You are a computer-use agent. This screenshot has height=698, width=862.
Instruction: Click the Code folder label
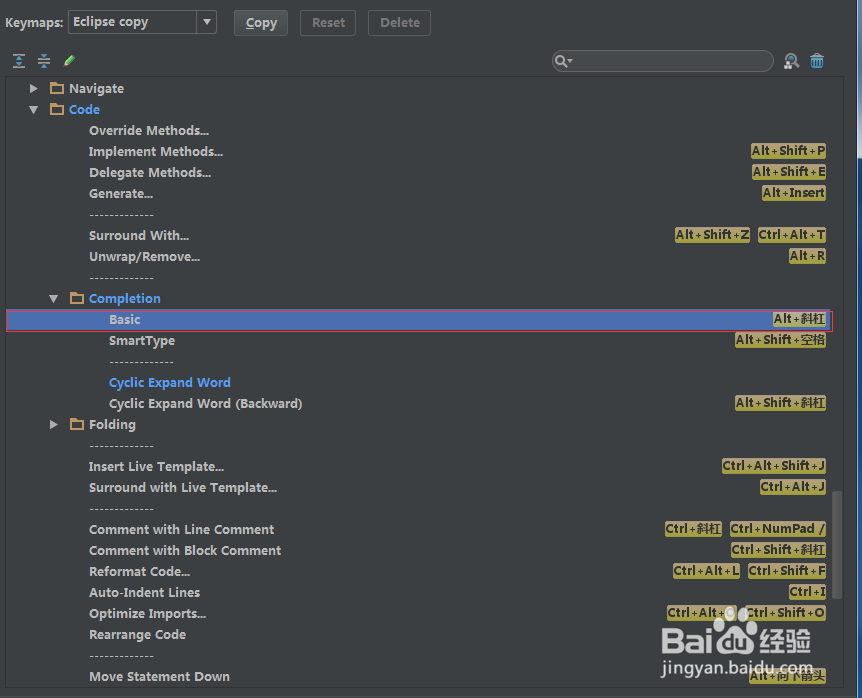click(84, 109)
